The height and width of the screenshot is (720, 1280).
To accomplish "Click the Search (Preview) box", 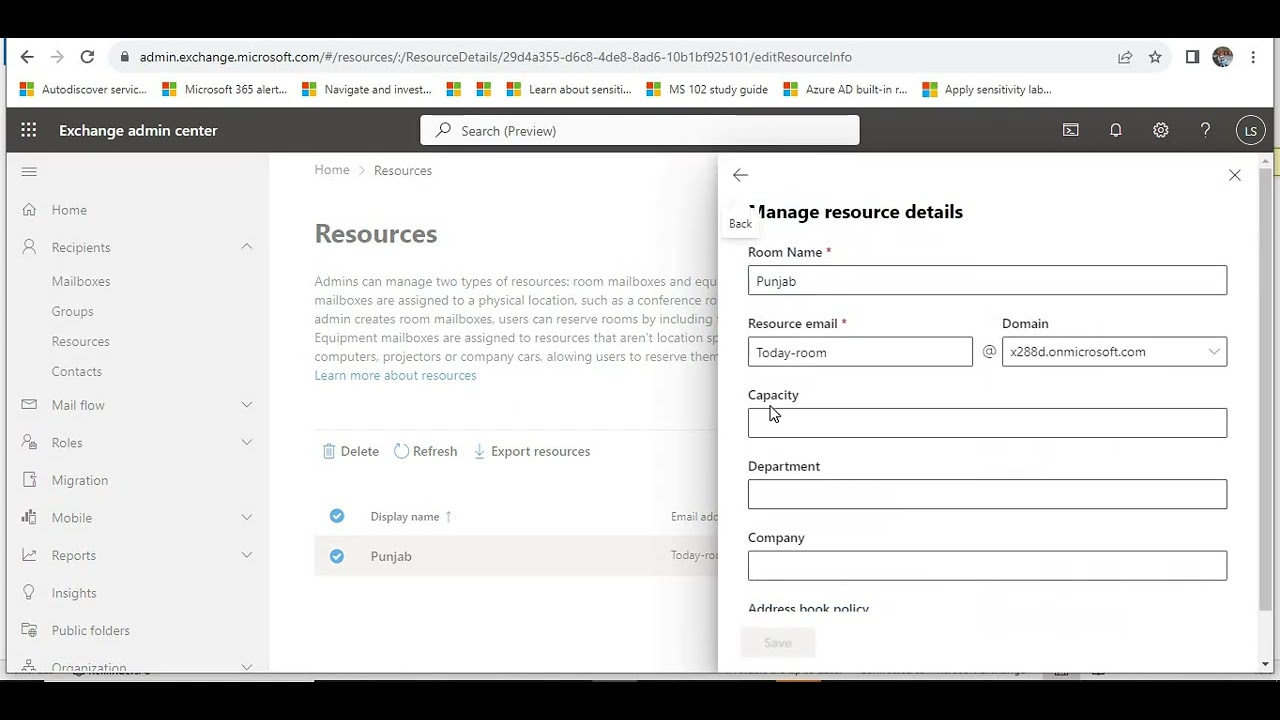I will [x=640, y=130].
